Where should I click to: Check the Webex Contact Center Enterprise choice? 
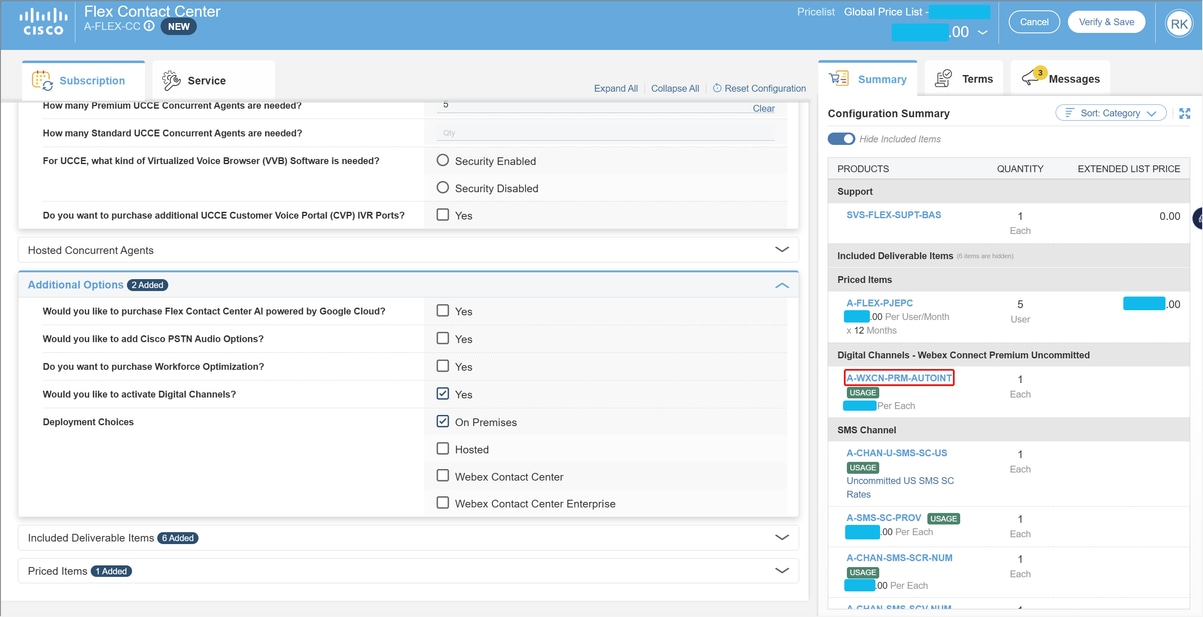coord(443,503)
